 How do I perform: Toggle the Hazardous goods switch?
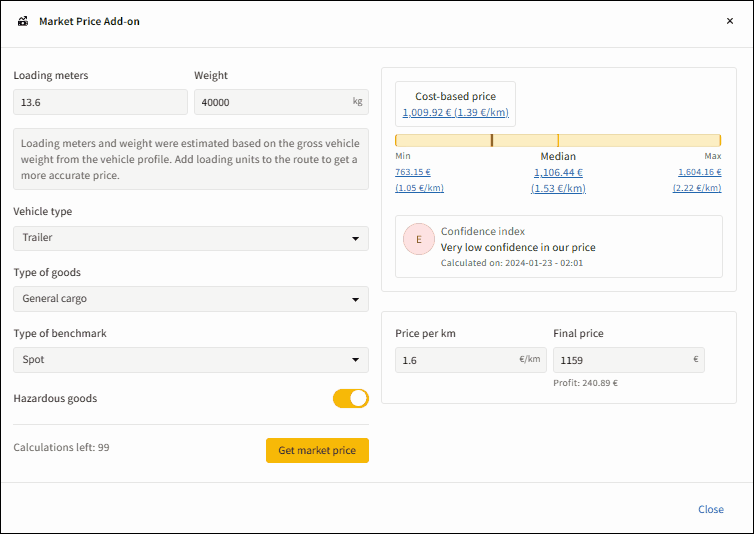click(350, 399)
